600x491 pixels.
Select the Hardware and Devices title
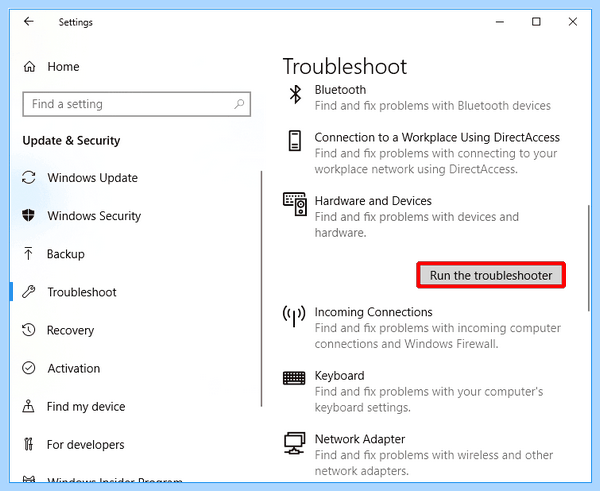point(373,201)
